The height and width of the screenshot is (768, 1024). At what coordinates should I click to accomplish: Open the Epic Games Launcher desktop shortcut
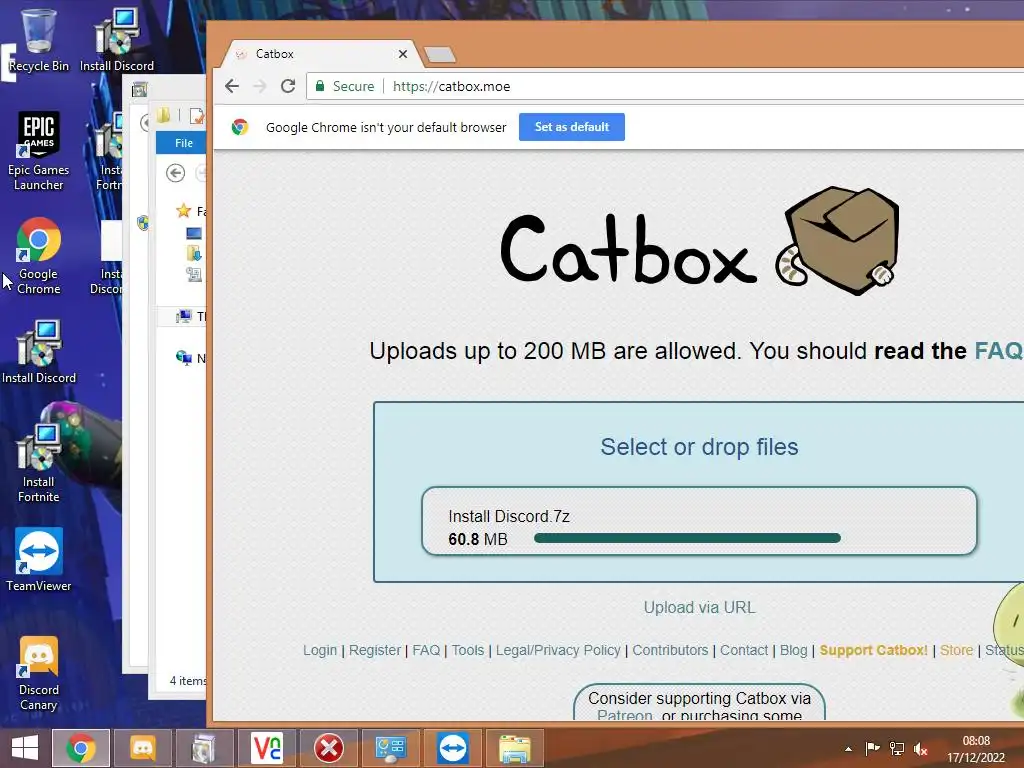pos(39,152)
